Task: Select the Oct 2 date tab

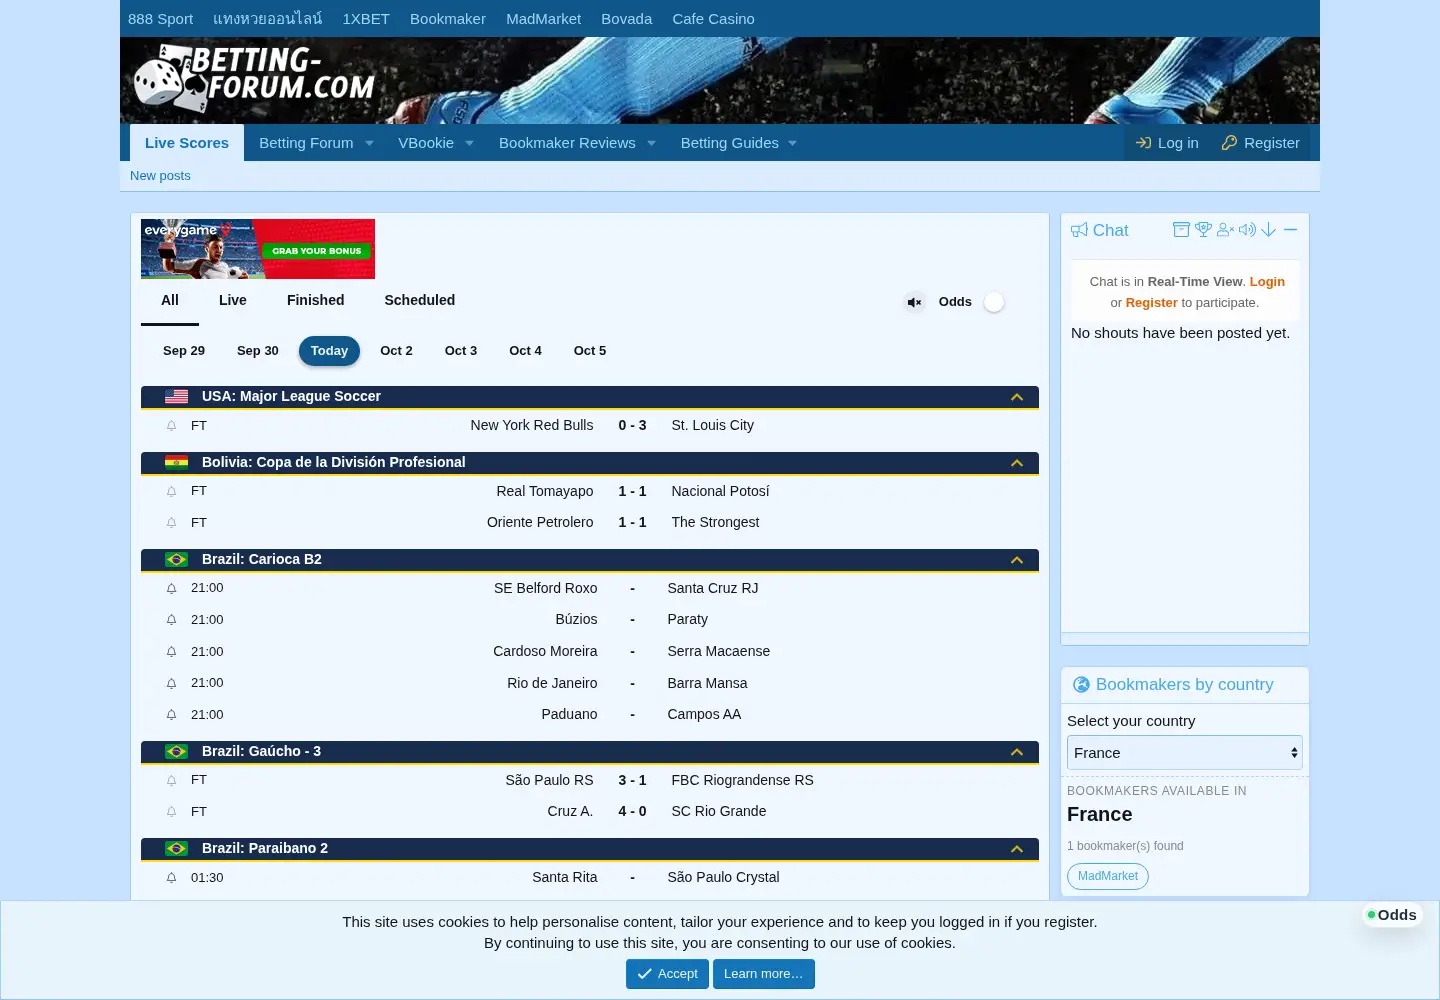Action: click(396, 351)
